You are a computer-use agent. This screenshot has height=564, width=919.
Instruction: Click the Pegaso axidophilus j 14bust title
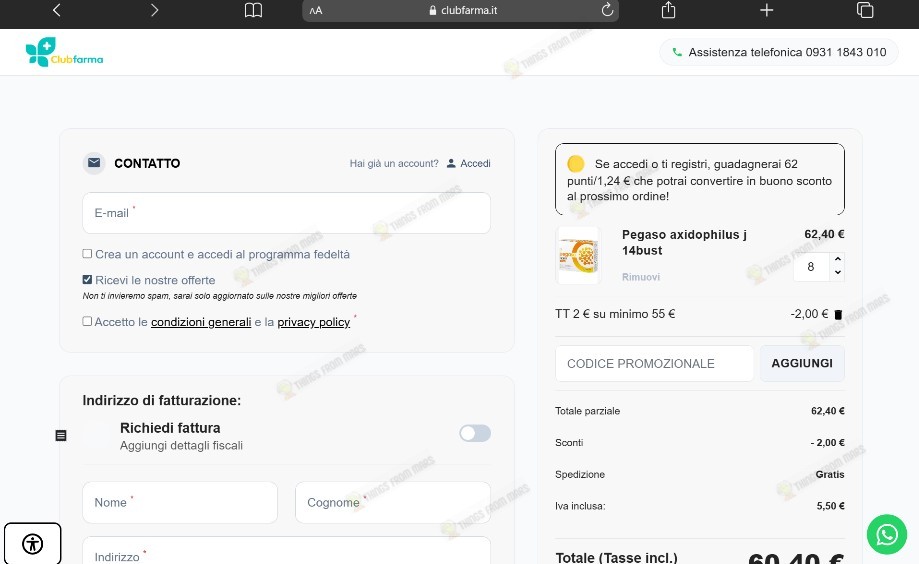(x=684, y=242)
